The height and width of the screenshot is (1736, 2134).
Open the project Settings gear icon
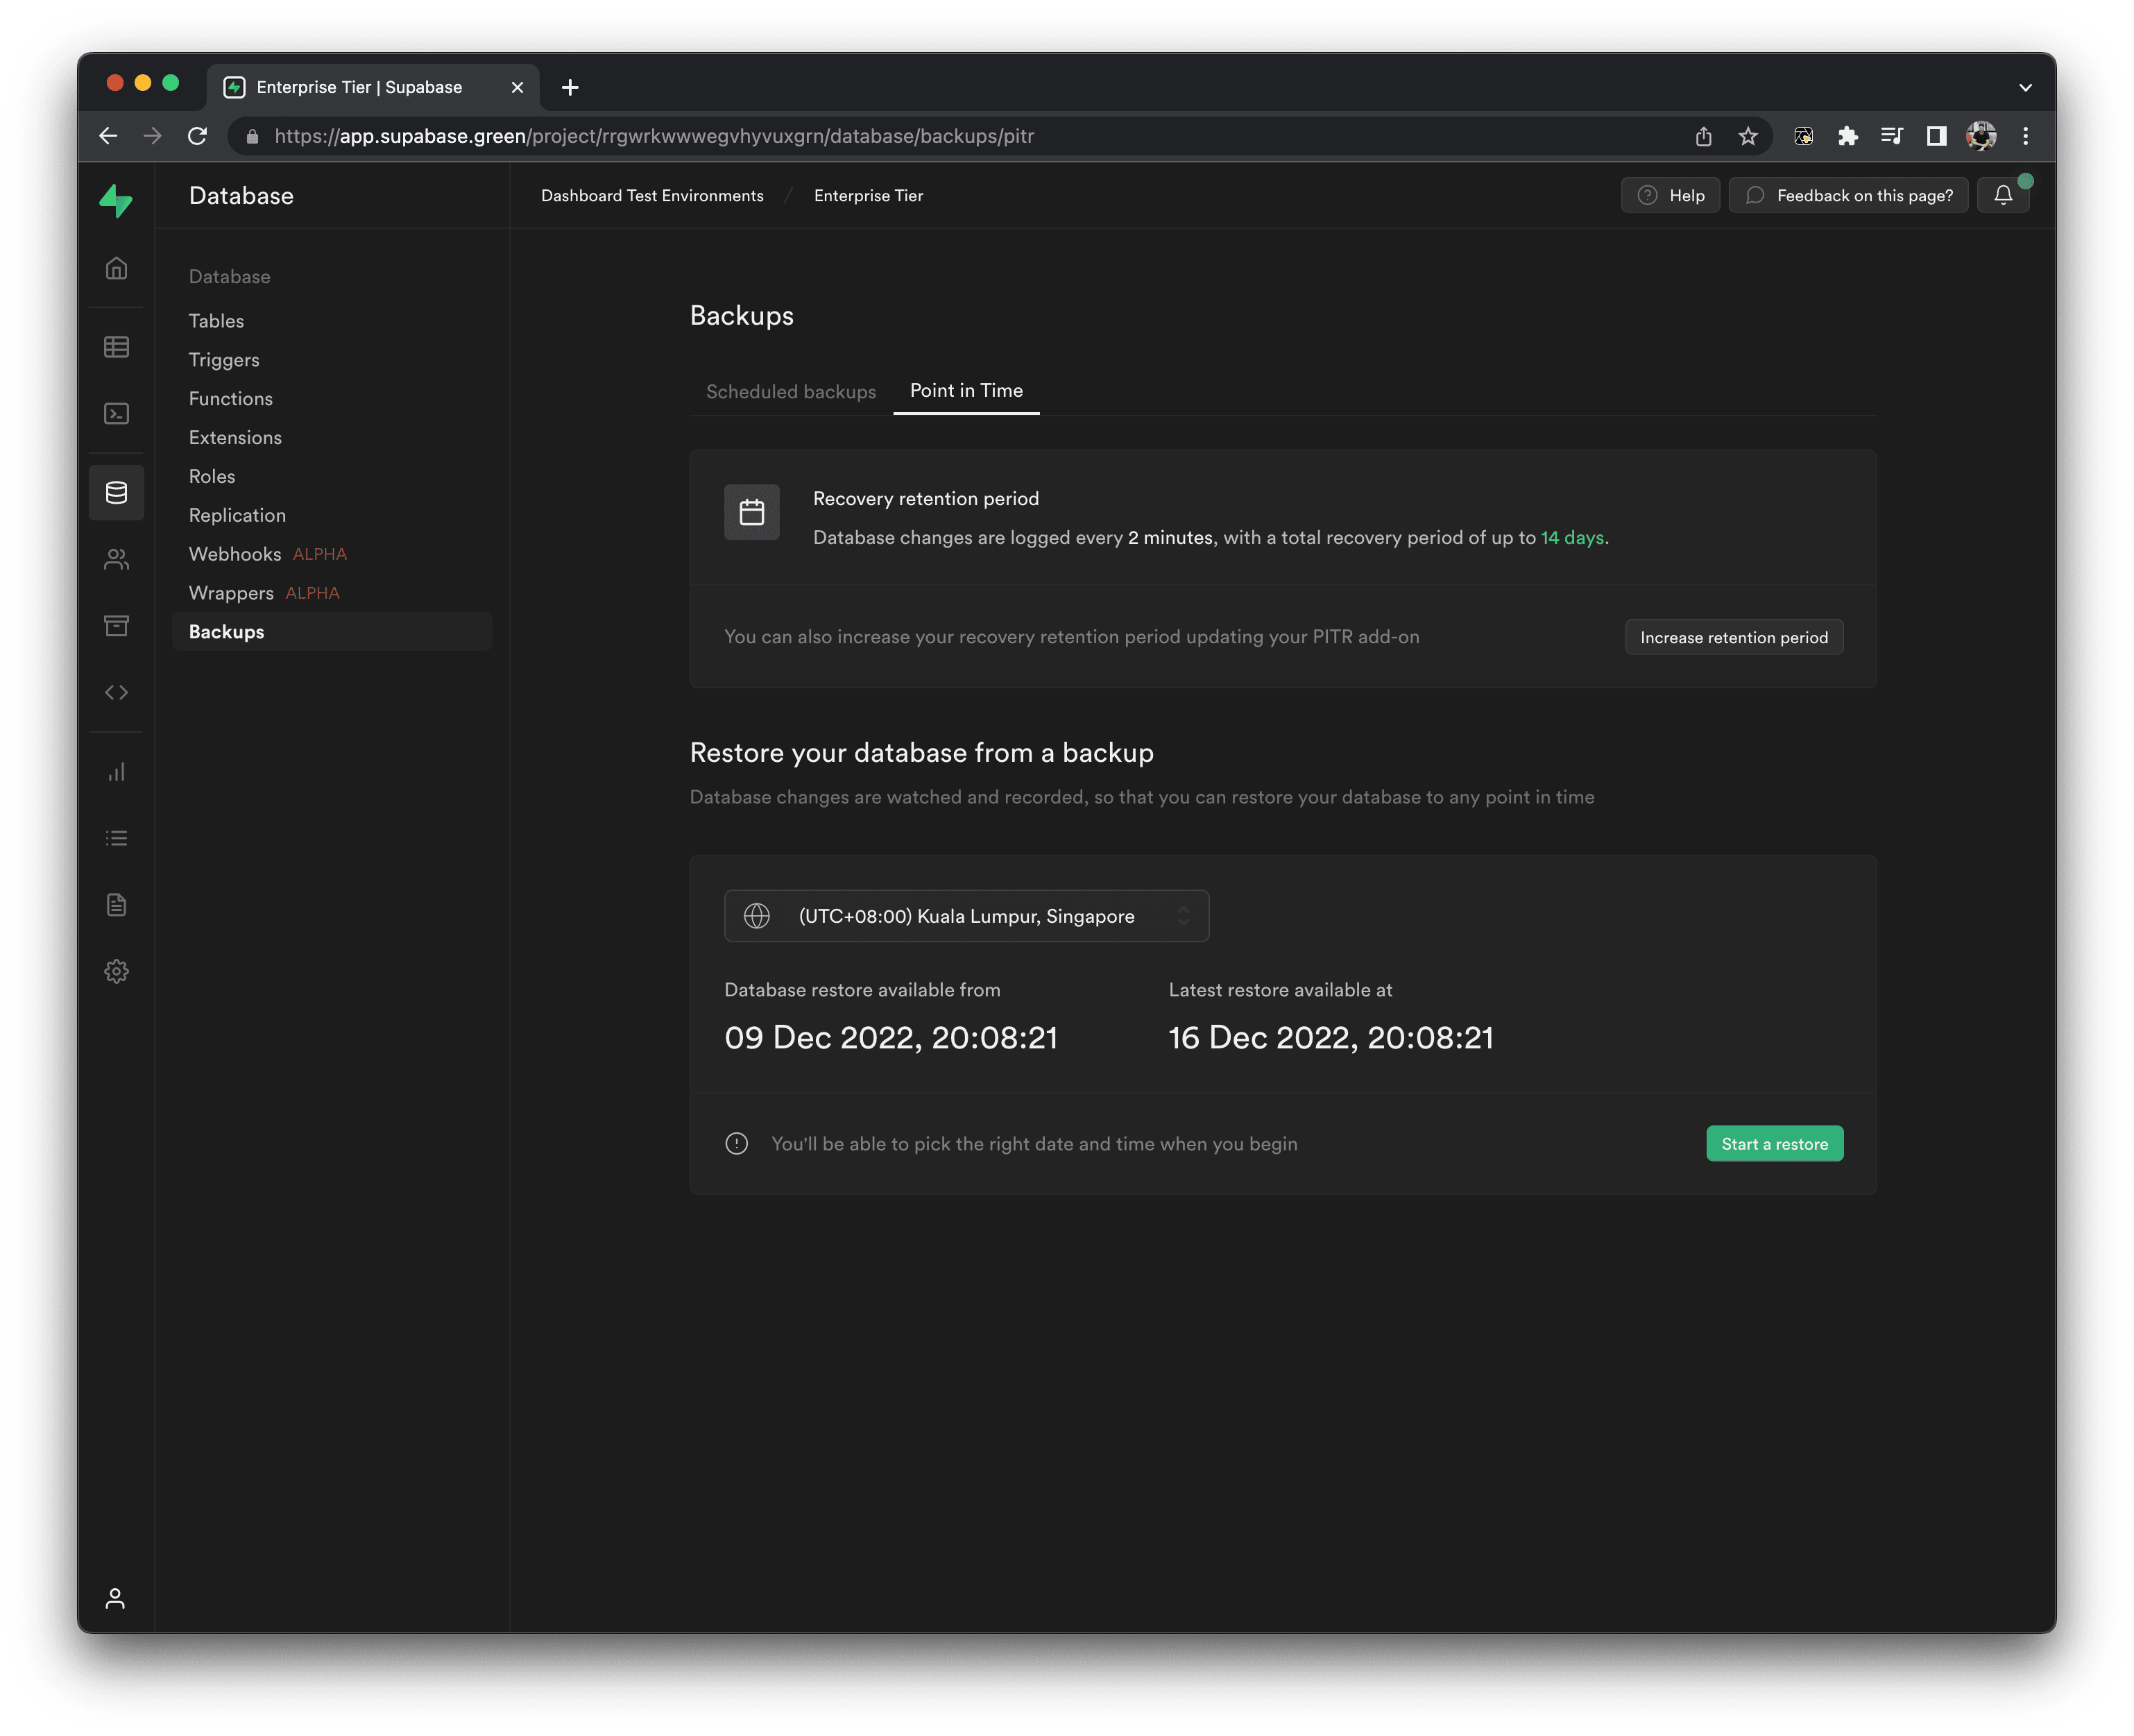(x=116, y=971)
